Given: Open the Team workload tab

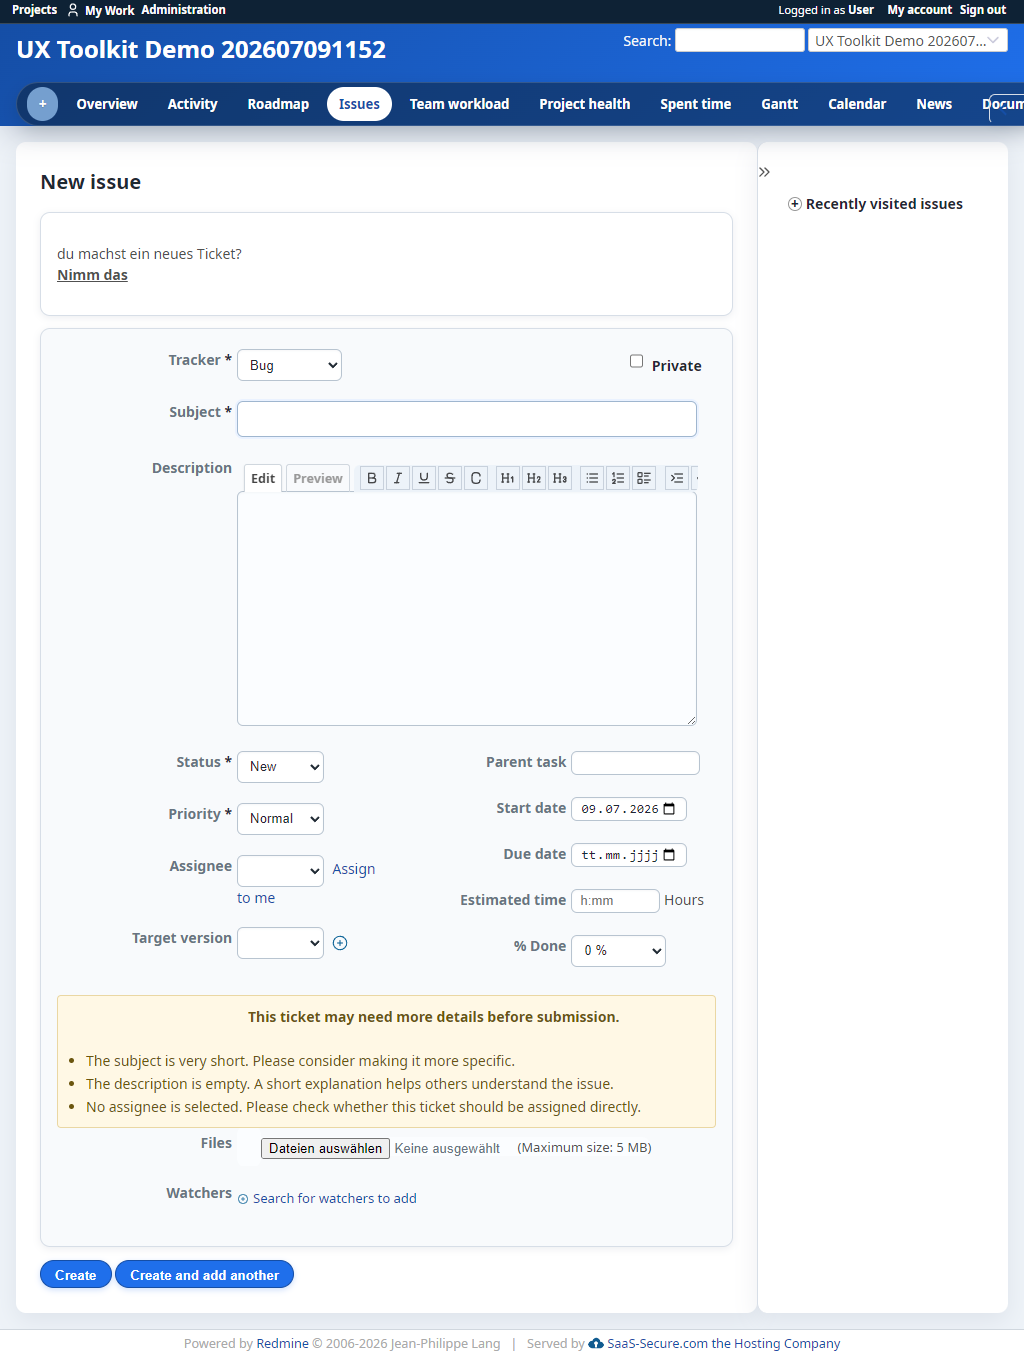Looking at the screenshot, I should [x=459, y=104].
